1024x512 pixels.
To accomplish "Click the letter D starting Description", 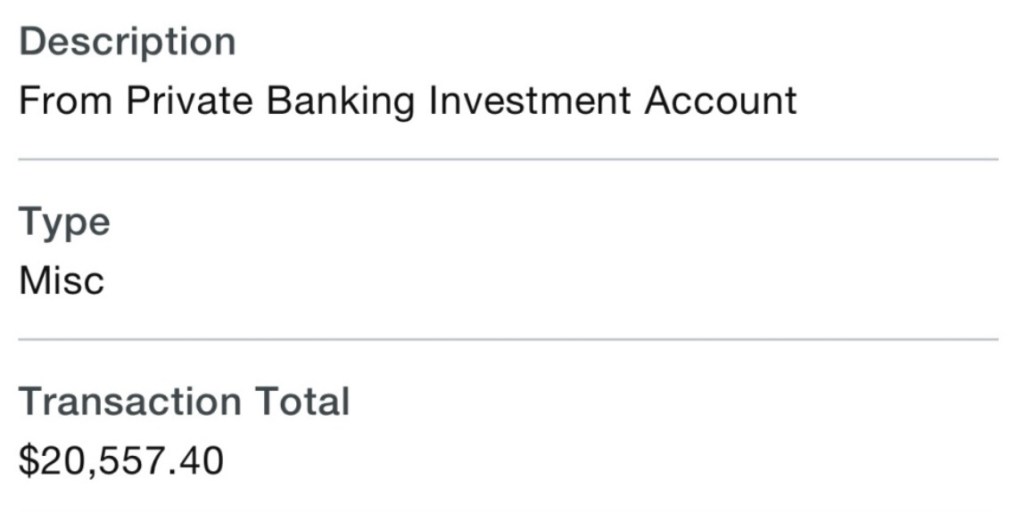I will pos(32,43).
